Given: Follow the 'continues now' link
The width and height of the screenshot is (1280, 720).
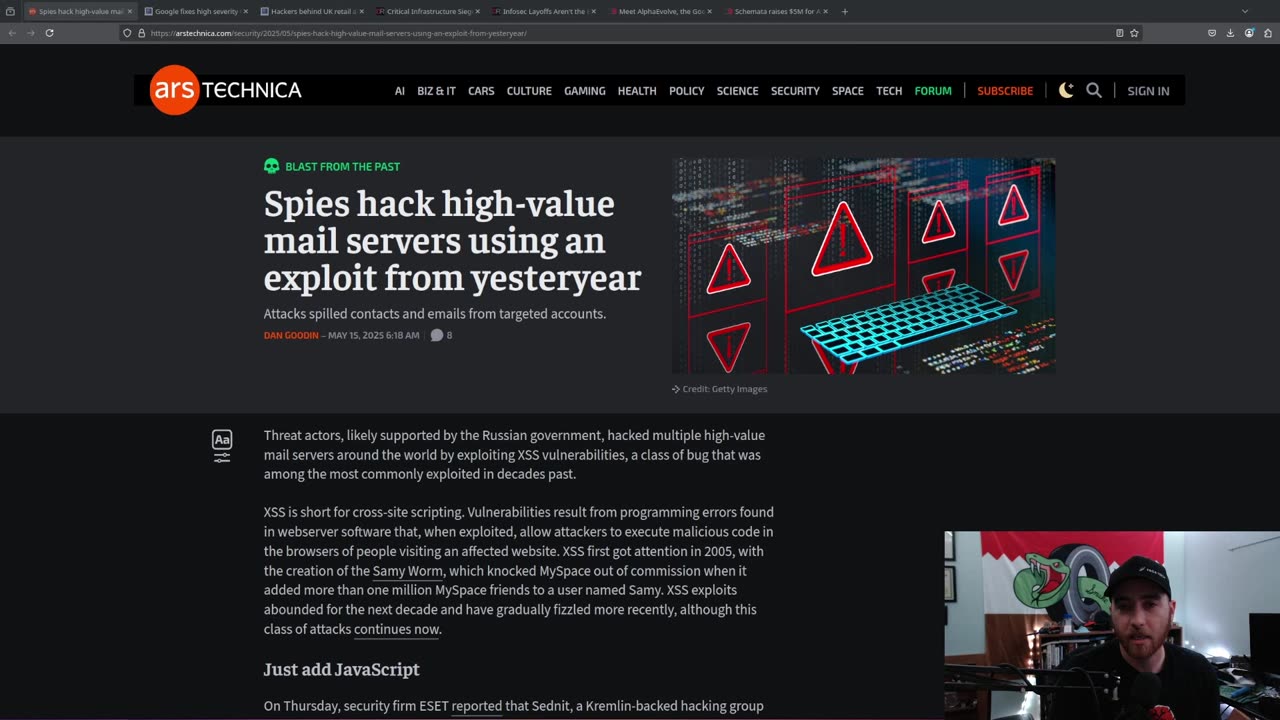Looking at the screenshot, I should click(x=396, y=629).
